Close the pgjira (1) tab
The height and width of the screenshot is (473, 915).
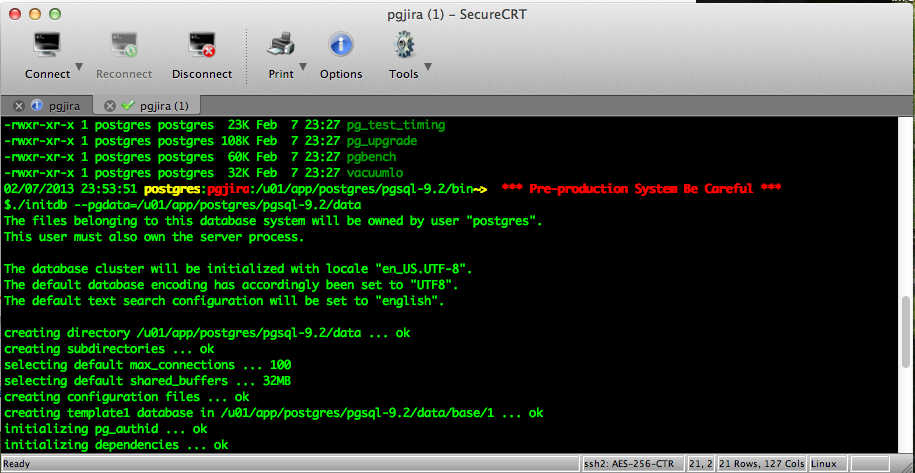tap(109, 106)
